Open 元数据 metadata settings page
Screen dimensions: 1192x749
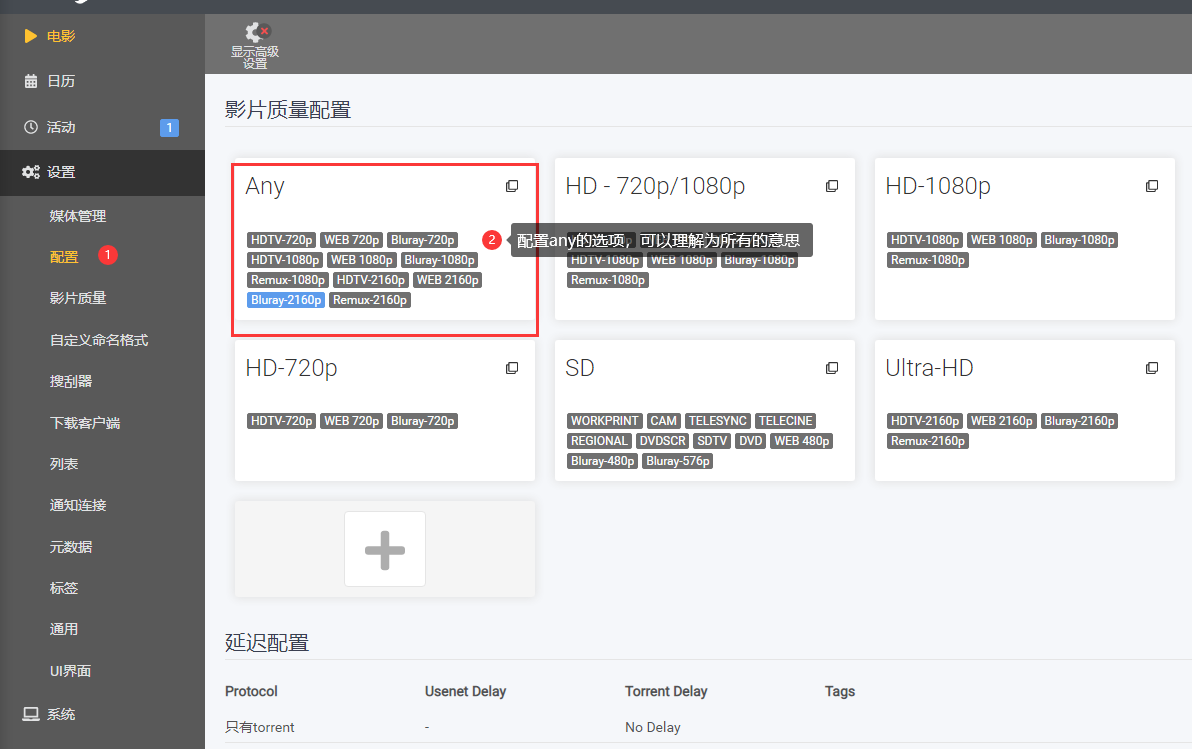coord(71,547)
